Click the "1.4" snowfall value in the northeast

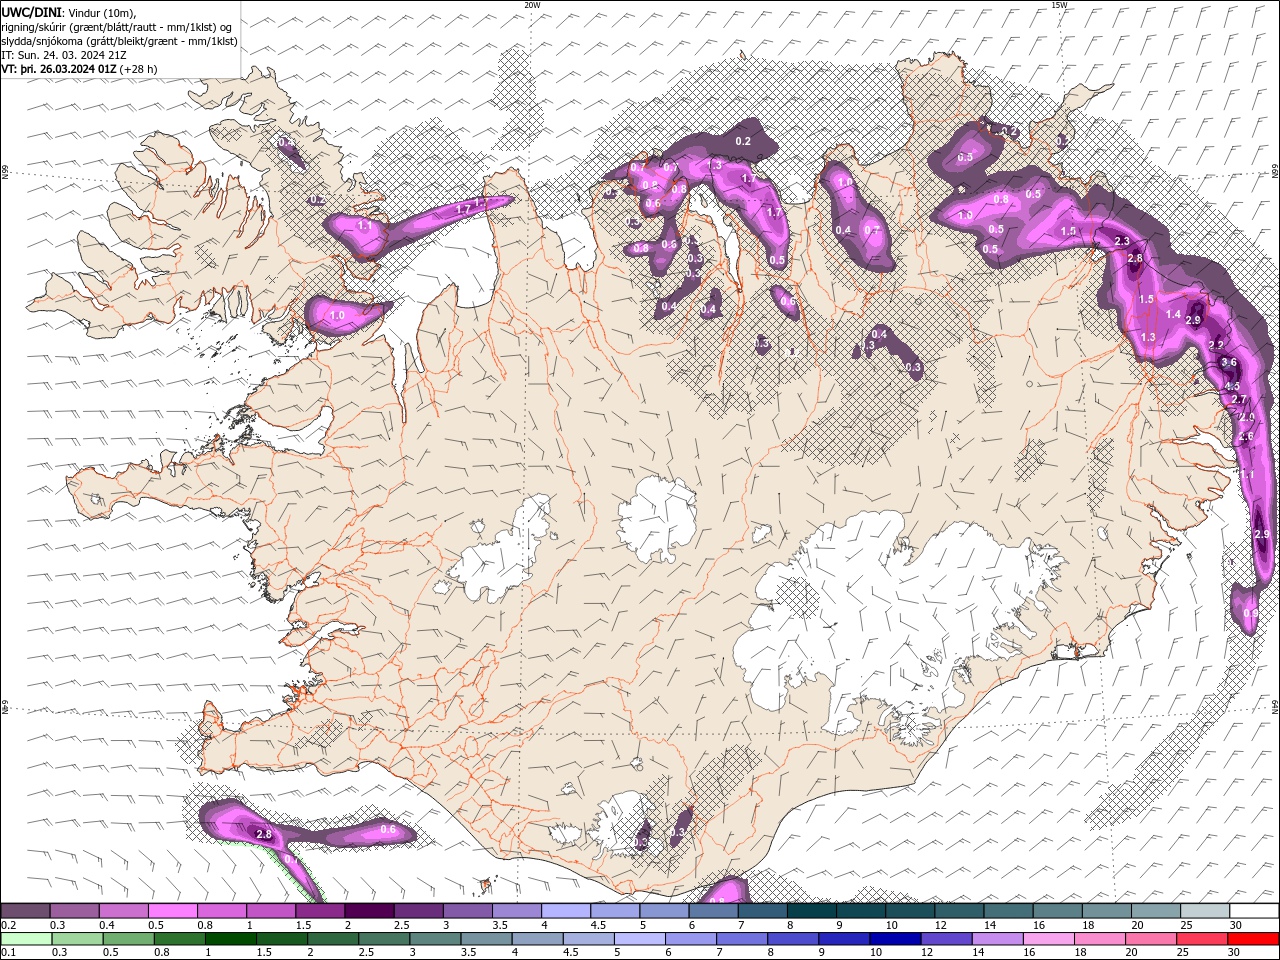[x=1173, y=314]
